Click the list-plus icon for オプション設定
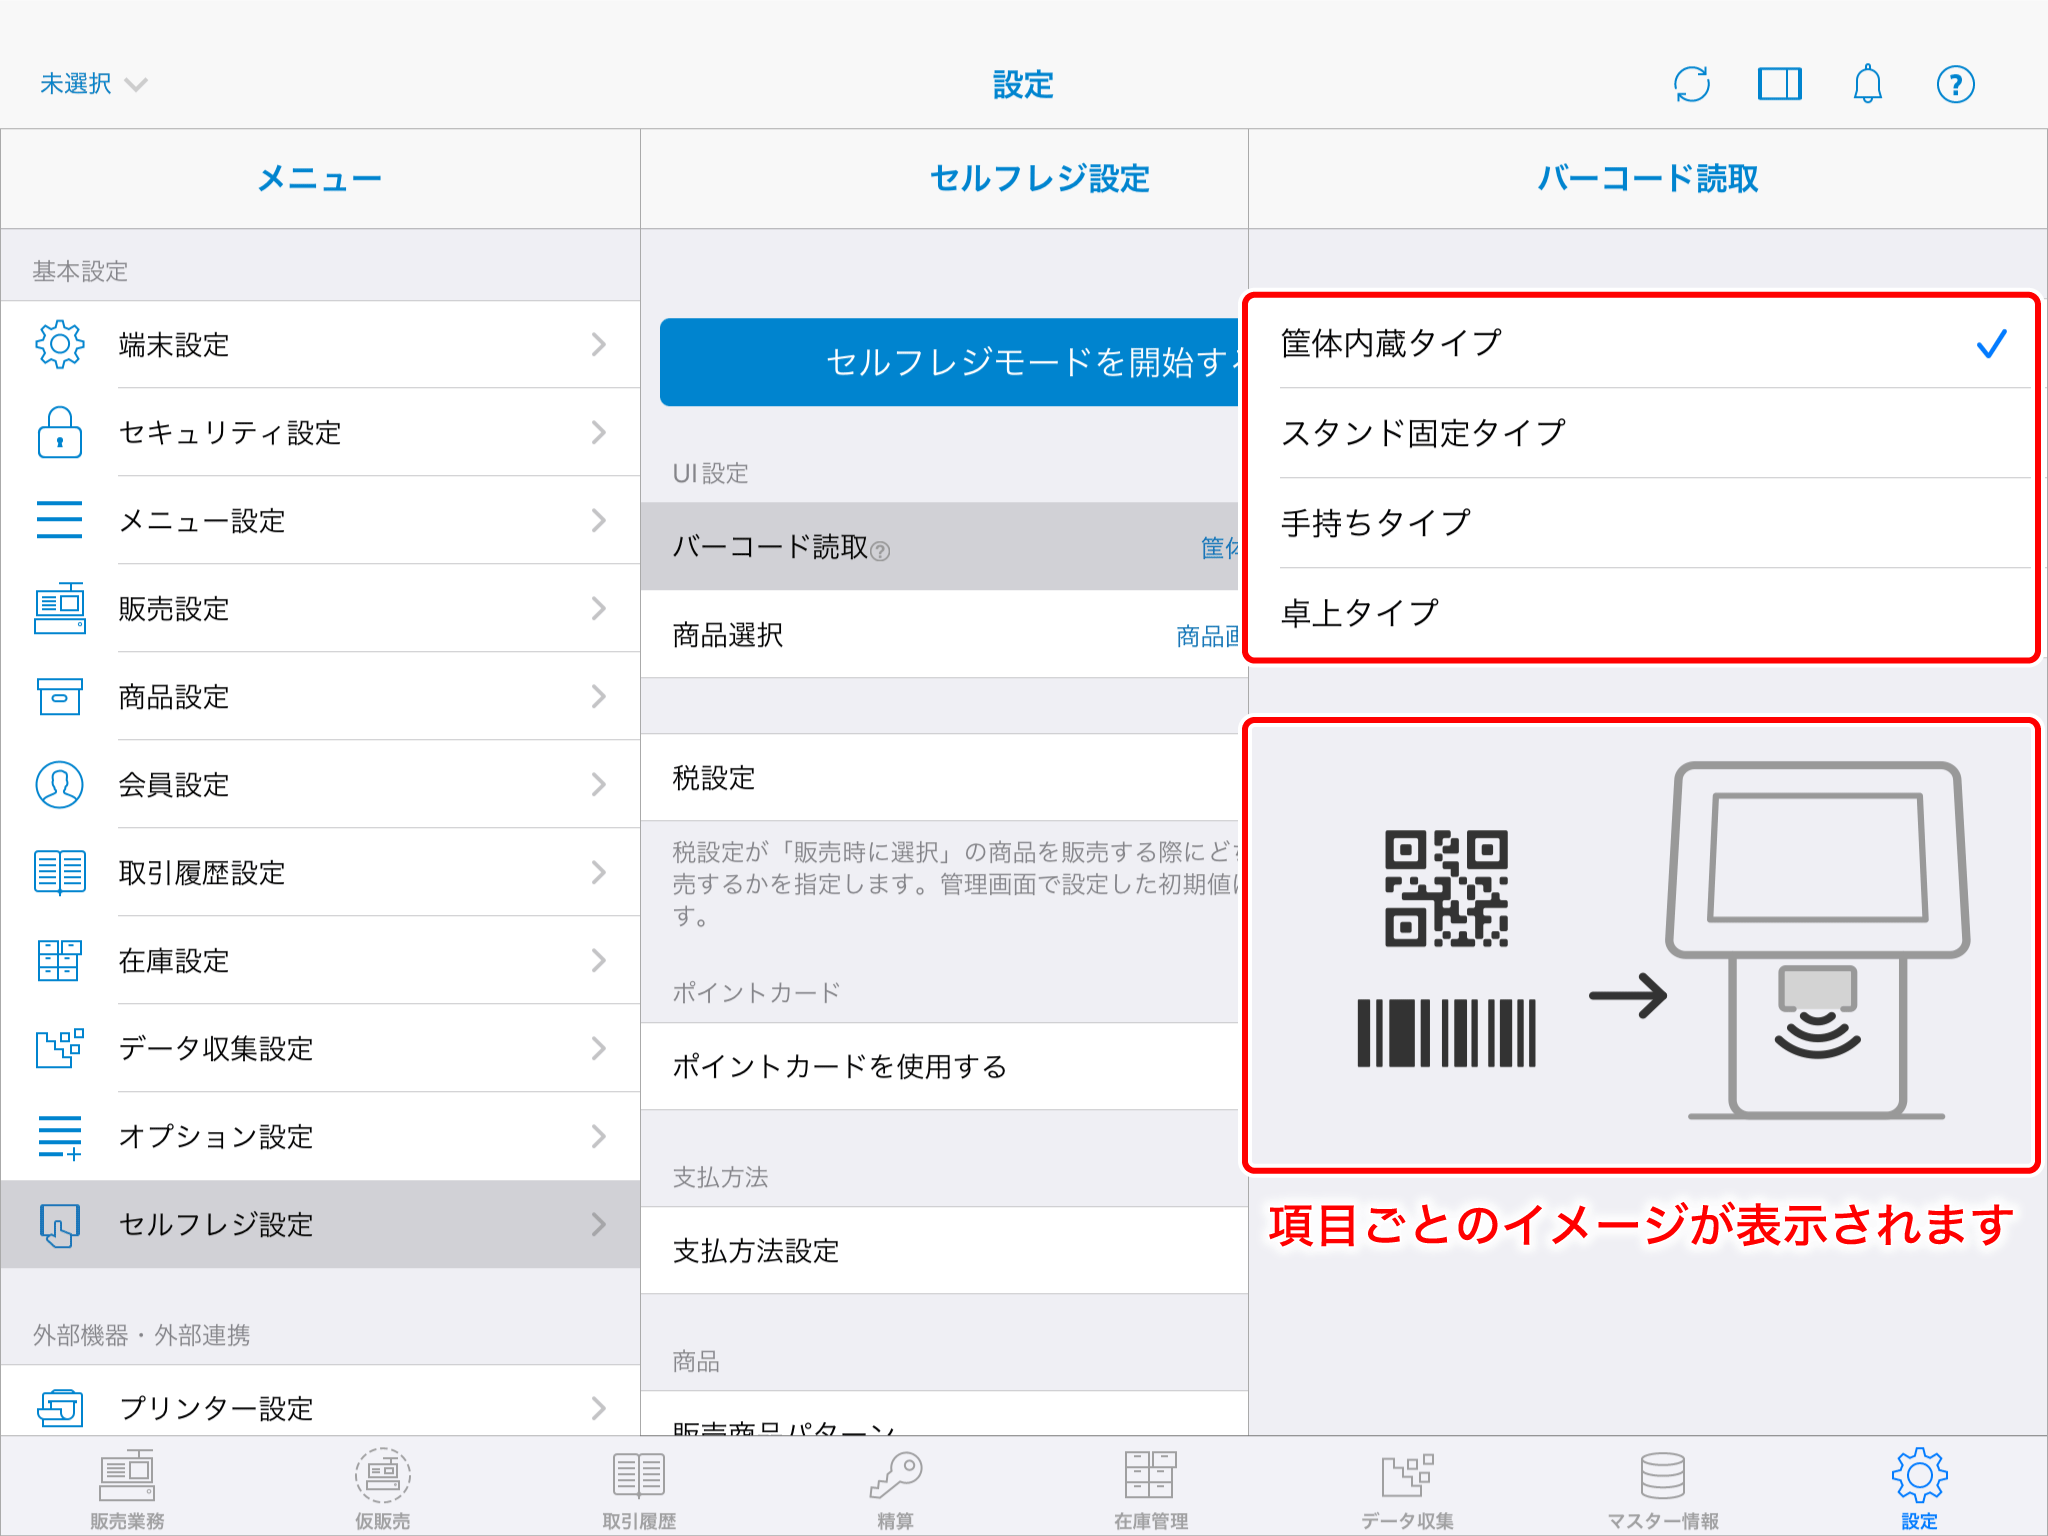Viewport: 2048px width, 1536px height. pos(60,1136)
